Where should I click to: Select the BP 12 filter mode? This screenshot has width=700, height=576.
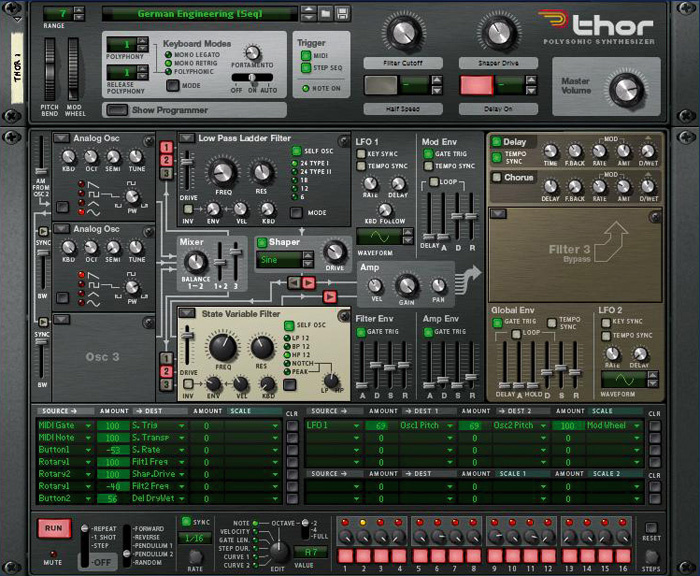(x=288, y=346)
